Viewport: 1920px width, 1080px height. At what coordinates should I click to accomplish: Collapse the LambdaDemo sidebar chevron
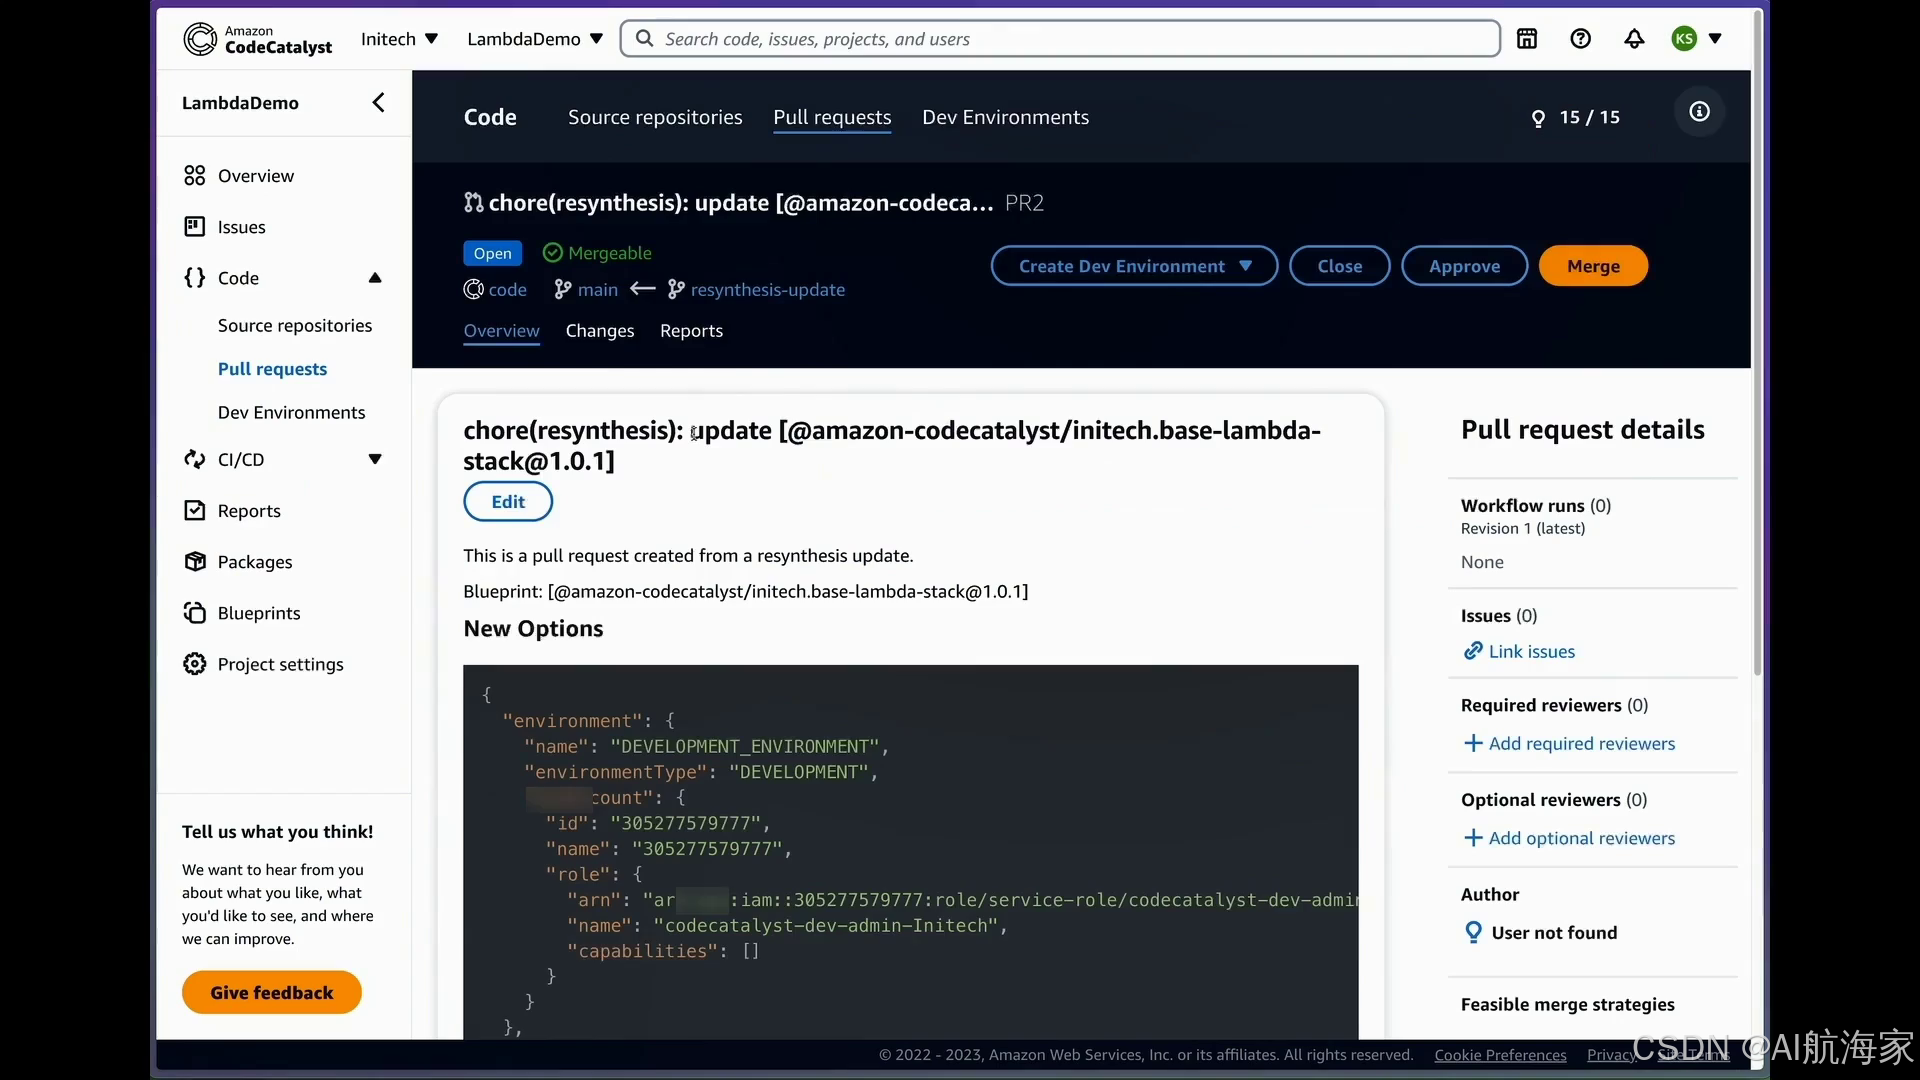(378, 102)
